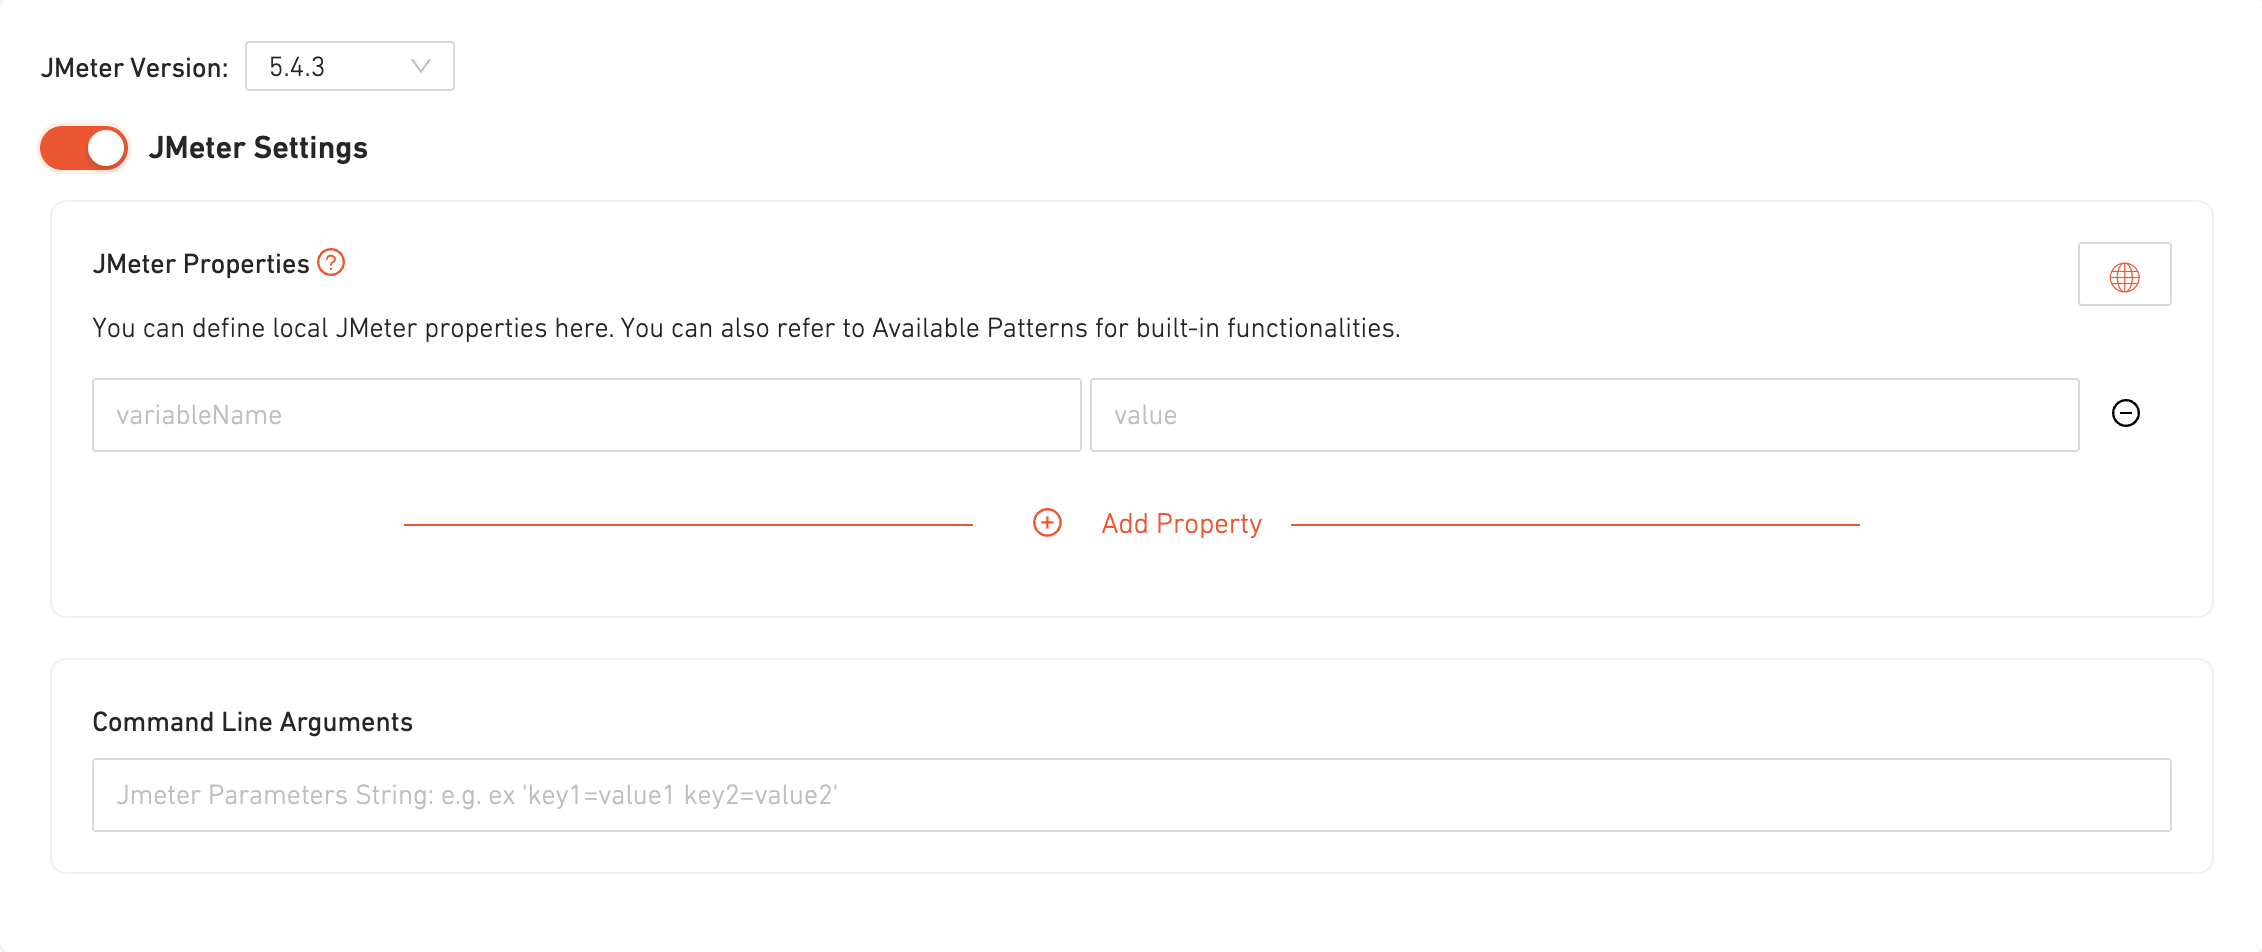
Task: Click the JMeter Properties heading
Action: (201, 264)
